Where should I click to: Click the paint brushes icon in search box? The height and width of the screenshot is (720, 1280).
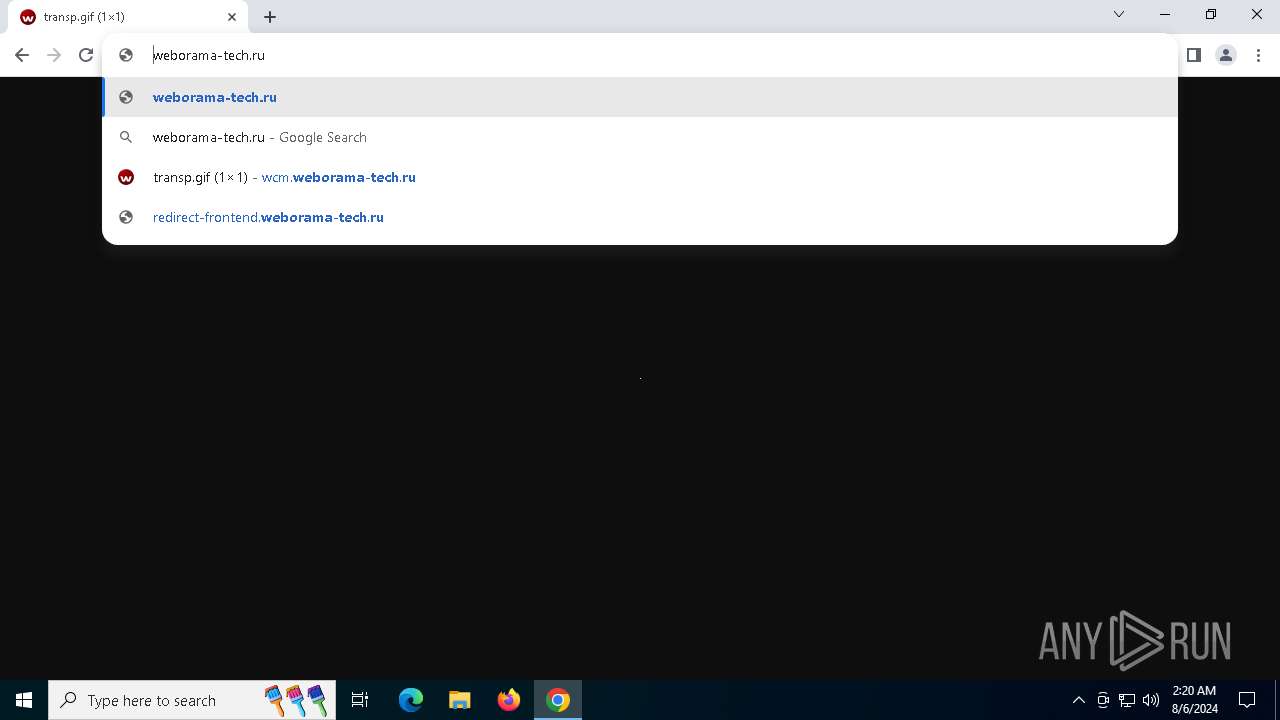tap(296, 700)
